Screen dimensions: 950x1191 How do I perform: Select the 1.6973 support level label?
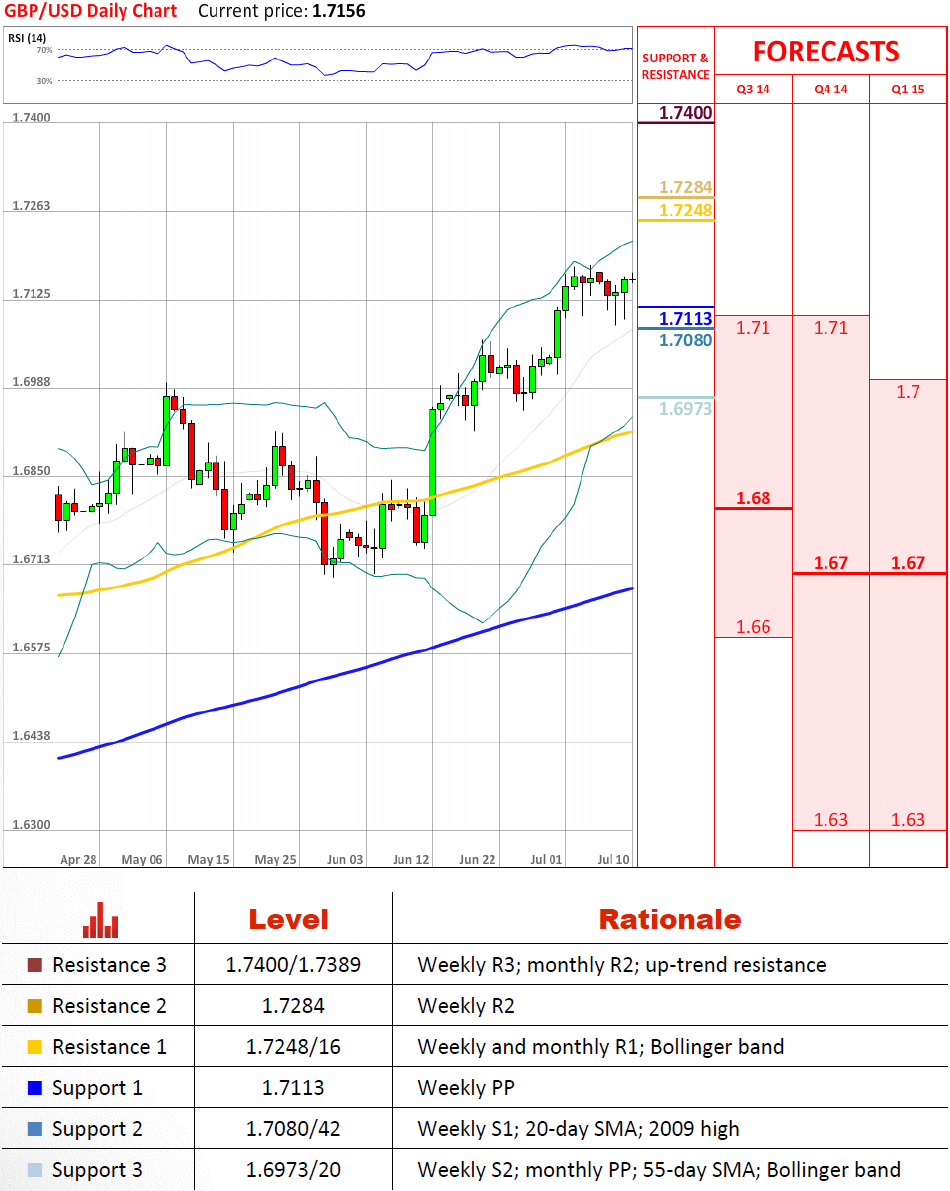[x=686, y=408]
